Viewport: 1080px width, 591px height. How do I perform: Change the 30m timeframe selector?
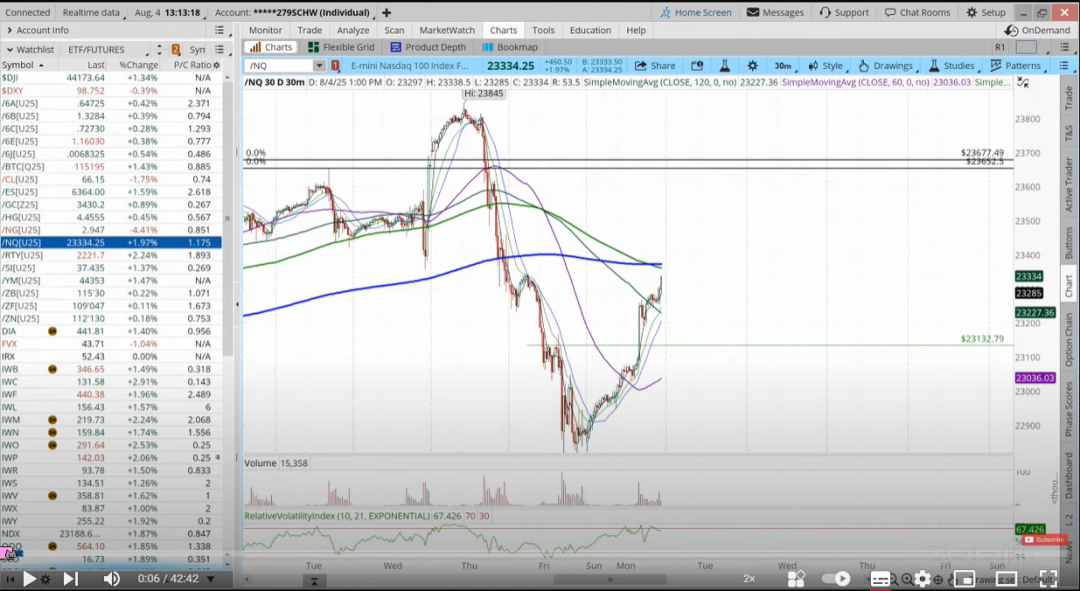point(784,65)
